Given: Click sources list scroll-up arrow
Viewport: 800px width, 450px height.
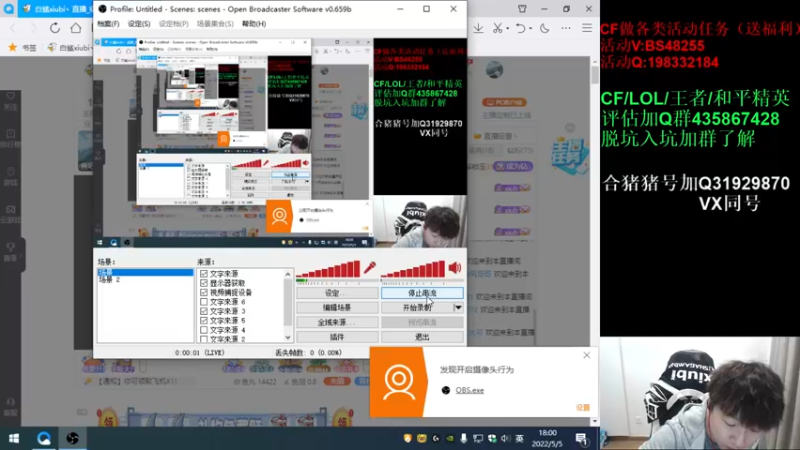Looking at the screenshot, I should pos(288,274).
